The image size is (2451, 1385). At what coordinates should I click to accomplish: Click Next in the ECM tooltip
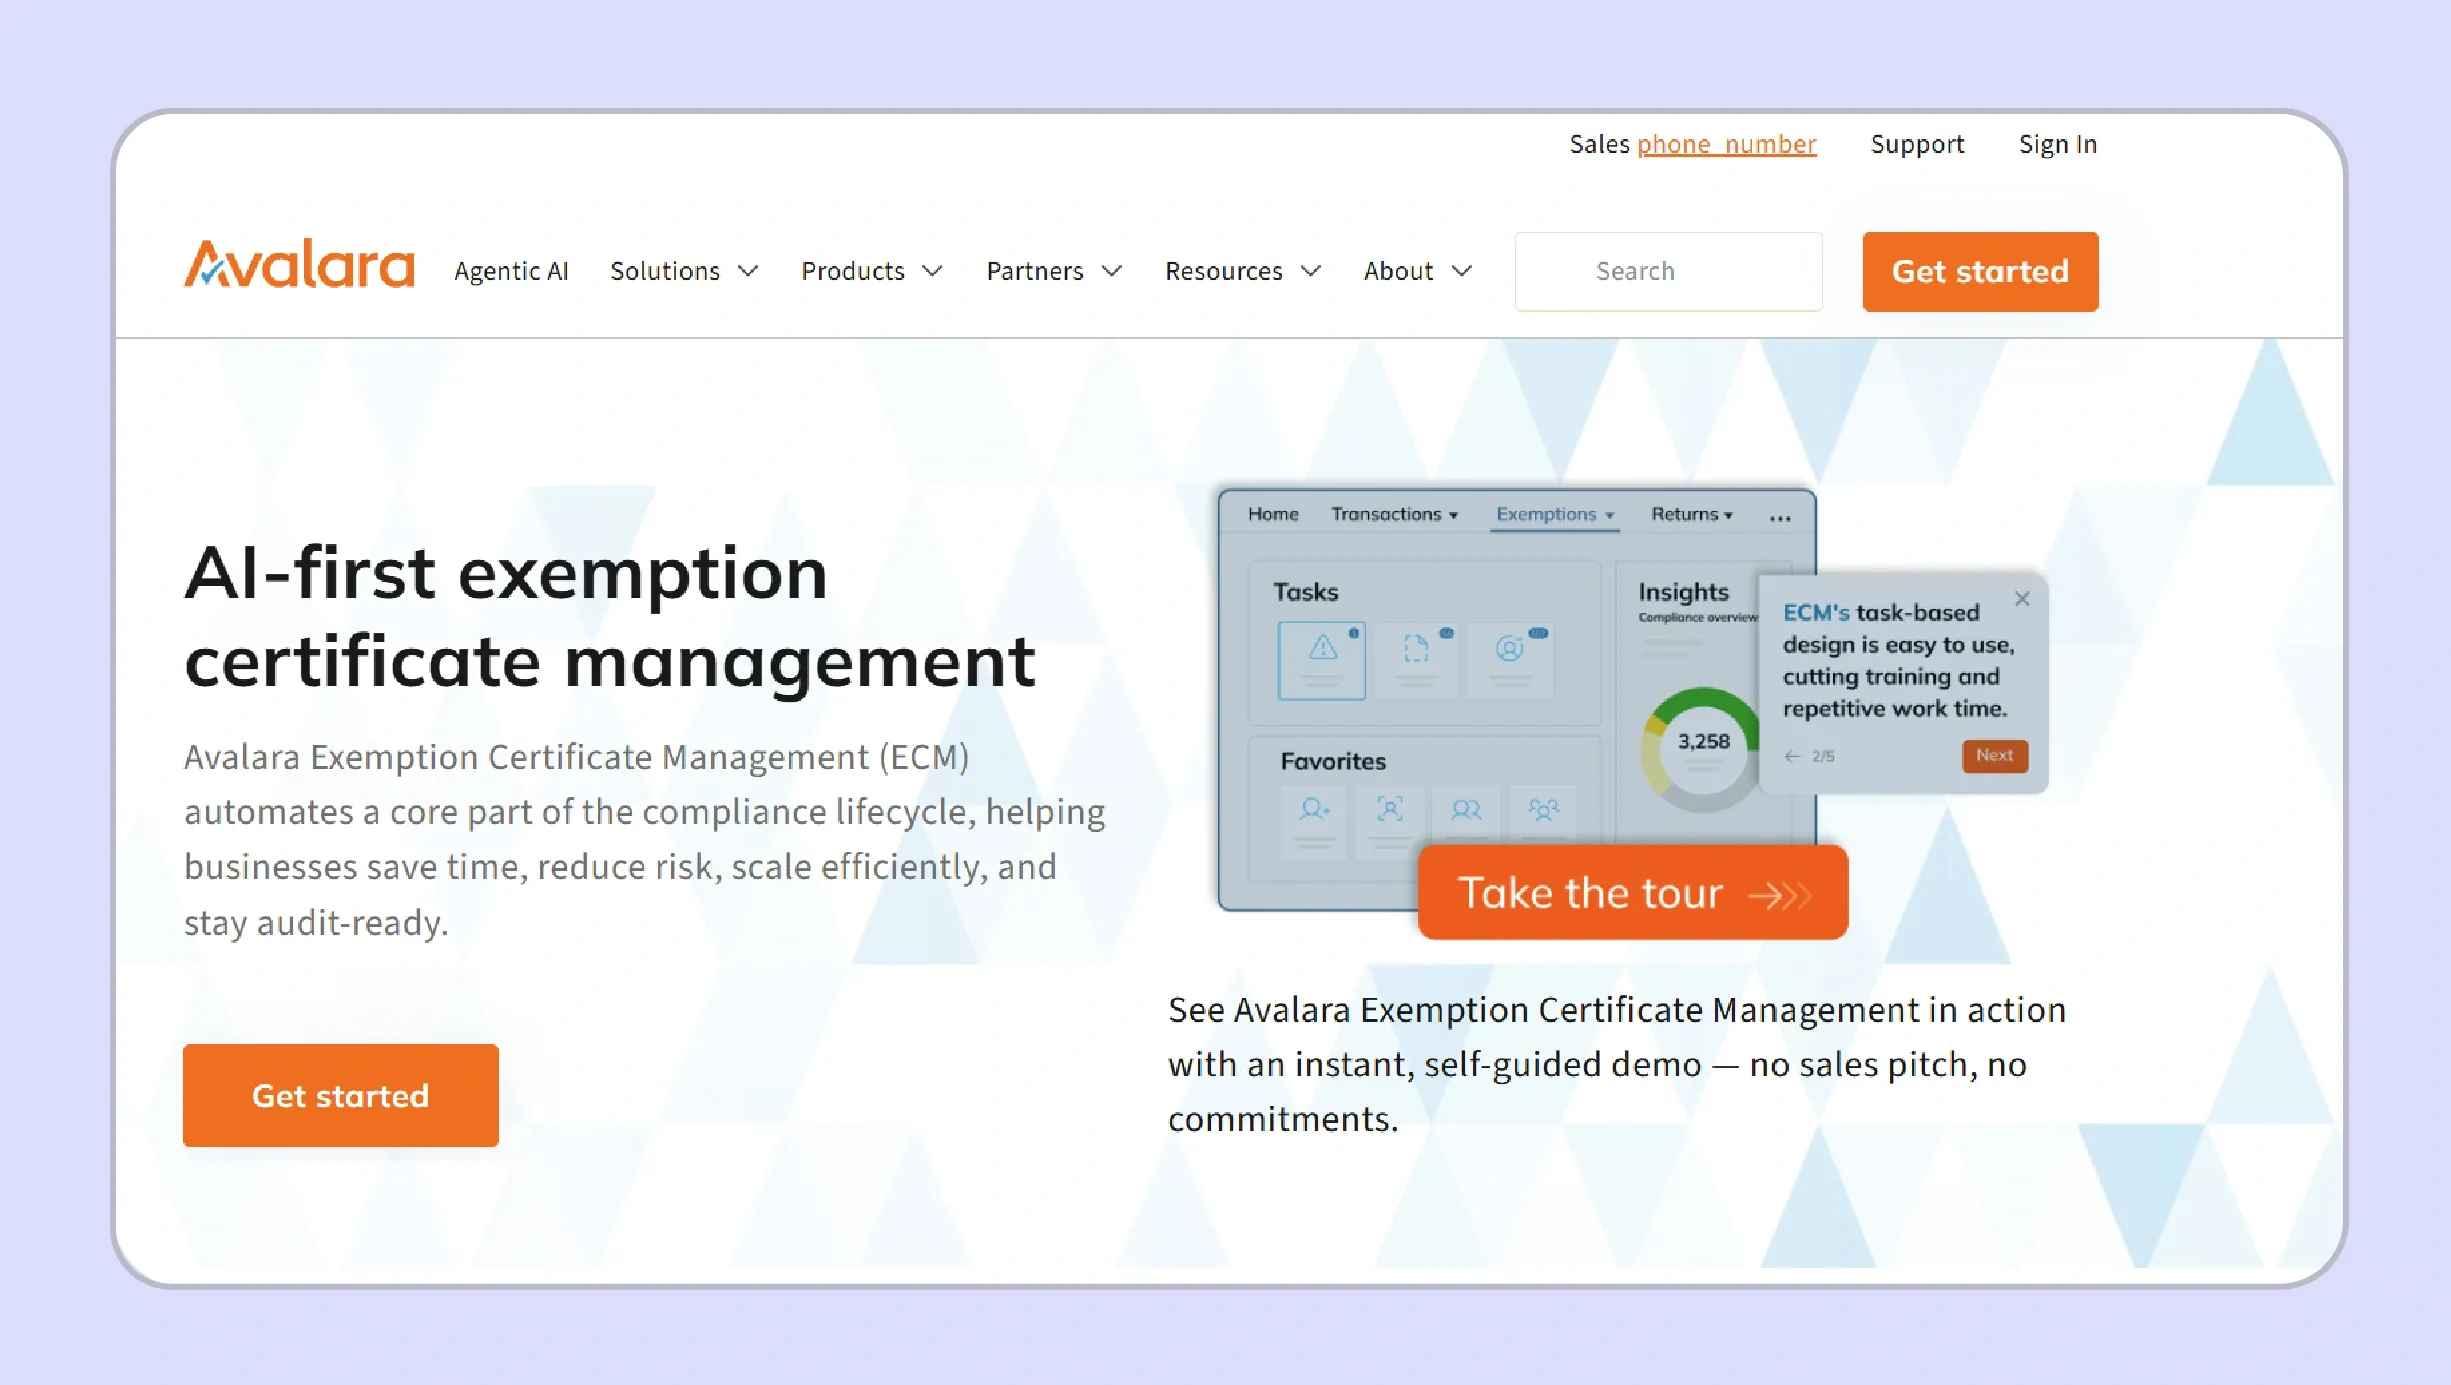(1995, 755)
